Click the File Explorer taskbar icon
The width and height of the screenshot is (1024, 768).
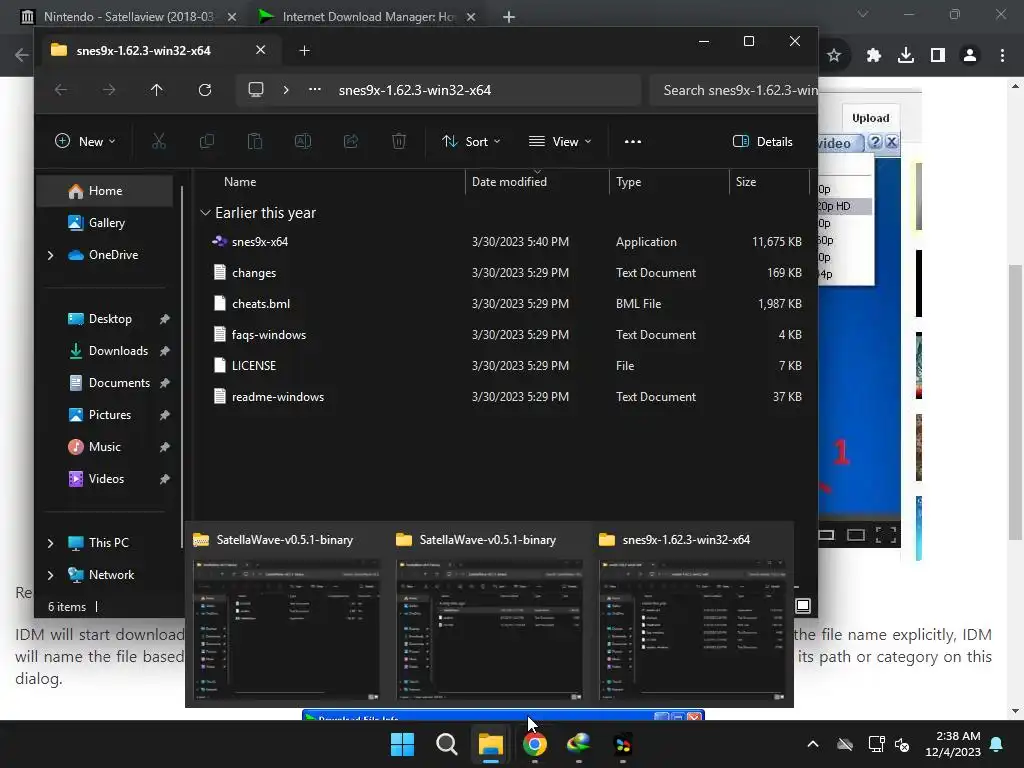(x=490, y=744)
